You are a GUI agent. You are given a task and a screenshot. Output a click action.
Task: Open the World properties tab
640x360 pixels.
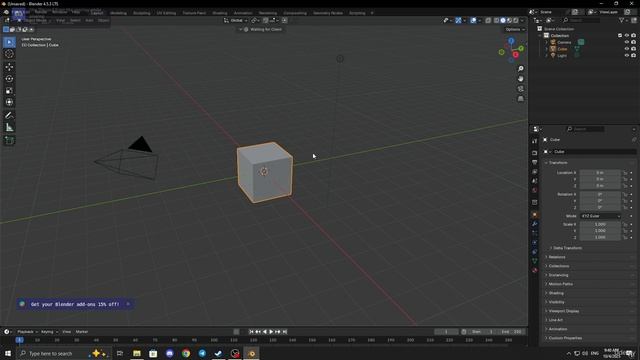[x=535, y=190]
